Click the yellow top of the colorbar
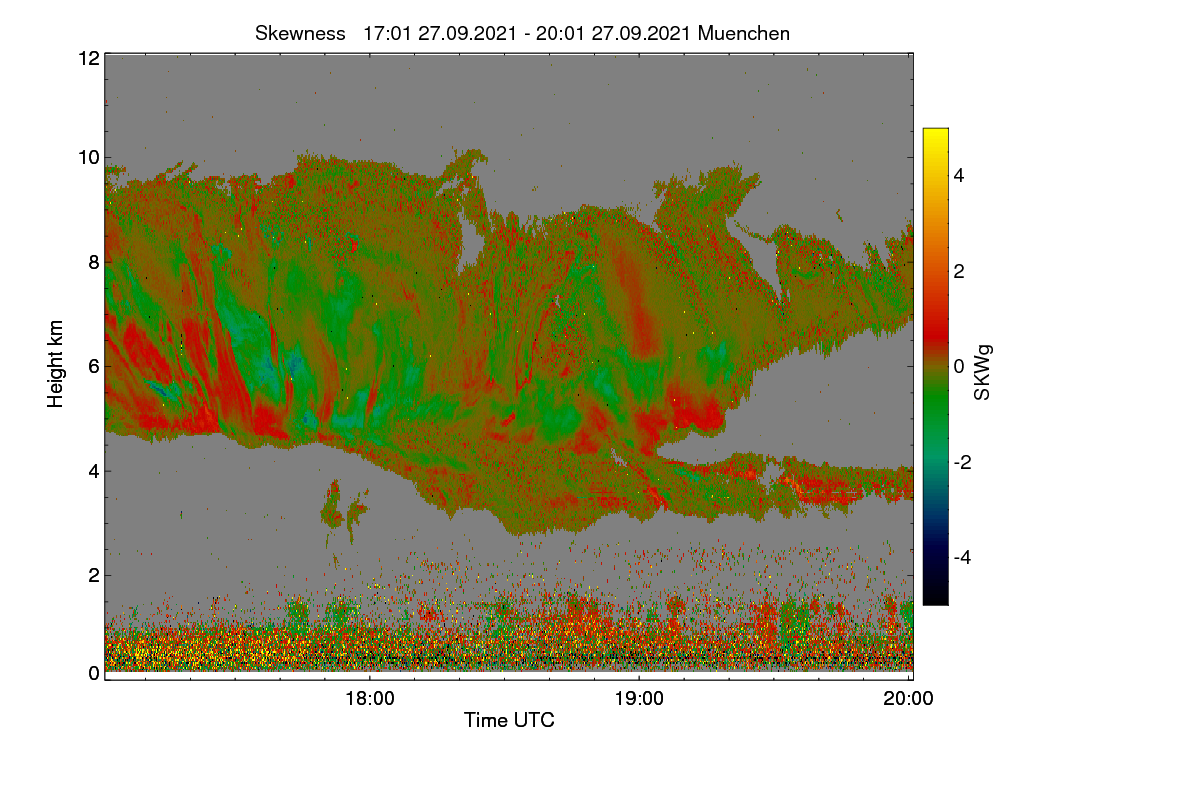1200x800 pixels. click(x=935, y=138)
